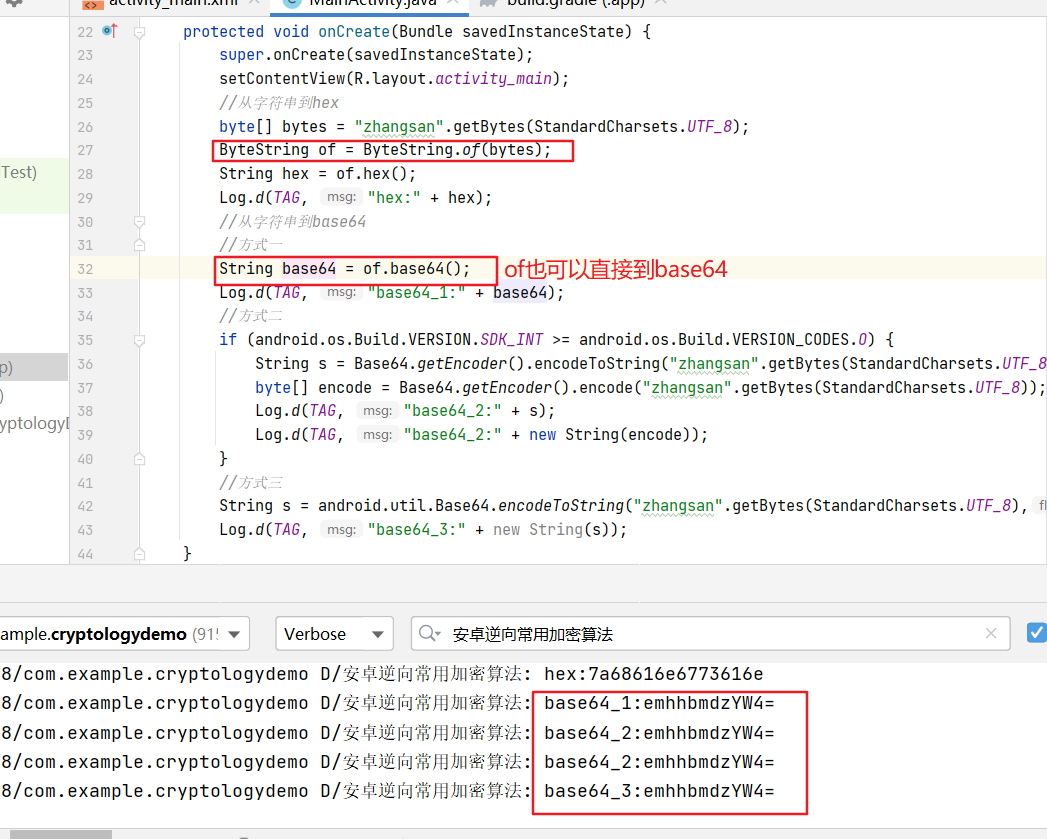Click inside the Logcat search input field
This screenshot has width=1047, height=839.
711,633
